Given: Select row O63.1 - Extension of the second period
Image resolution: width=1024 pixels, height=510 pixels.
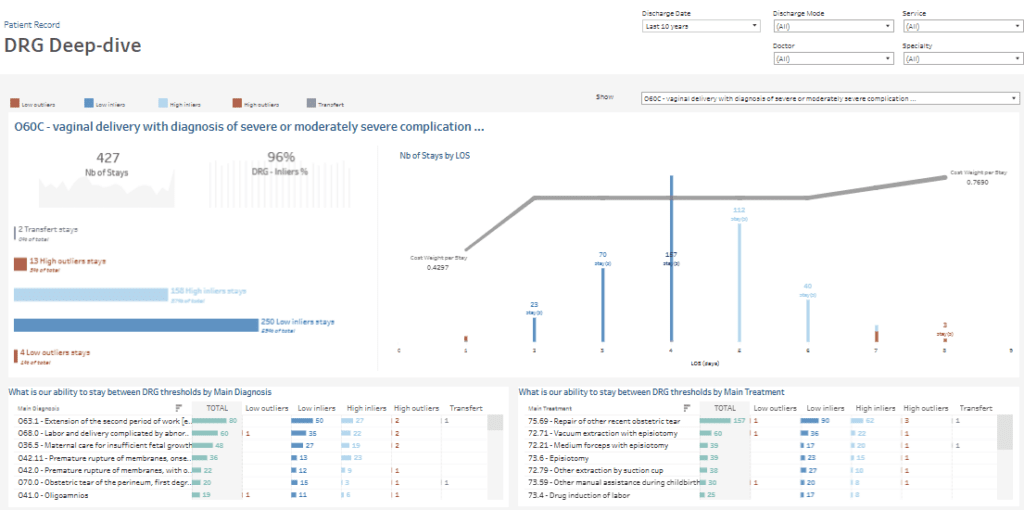Looking at the screenshot, I should pos(104,421).
